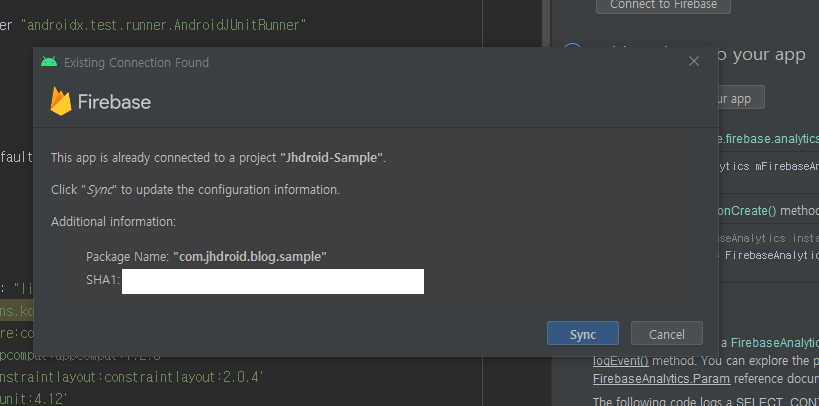This screenshot has height=406, width=819.
Task: Click the Firebase wordmark text
Action: pyautogui.click(x=114, y=101)
